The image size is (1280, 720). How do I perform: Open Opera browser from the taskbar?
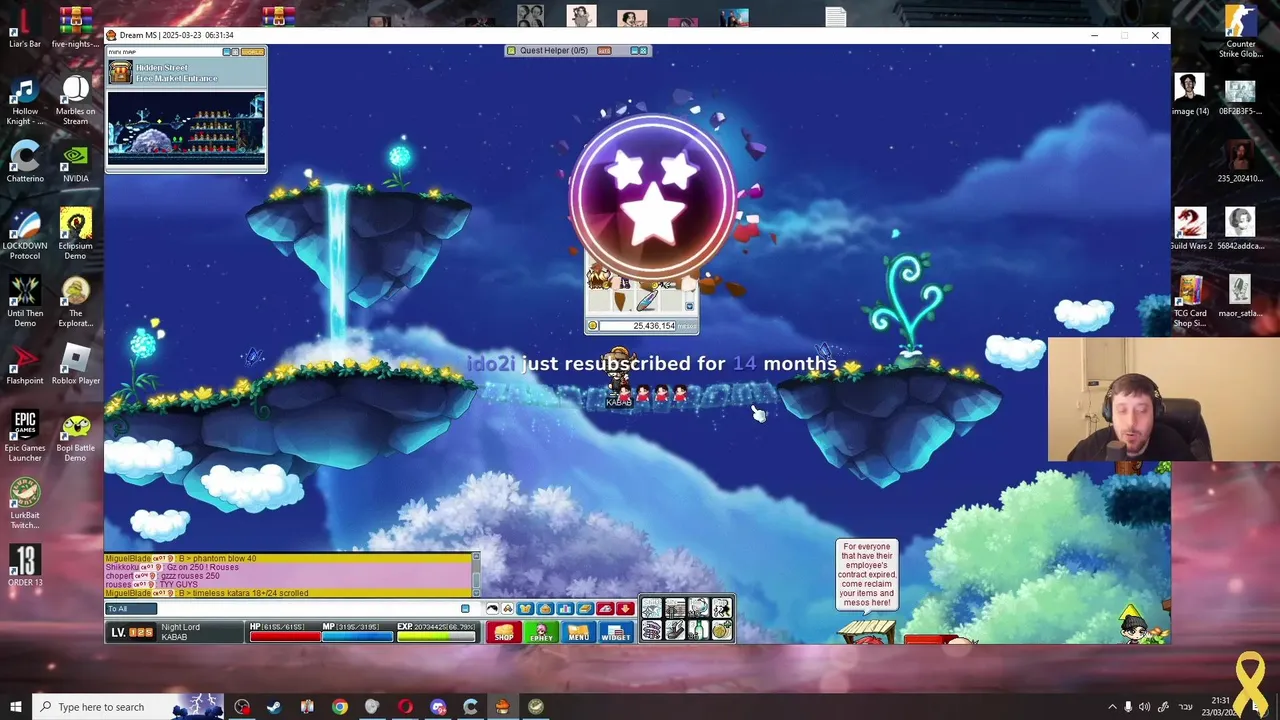coord(405,707)
